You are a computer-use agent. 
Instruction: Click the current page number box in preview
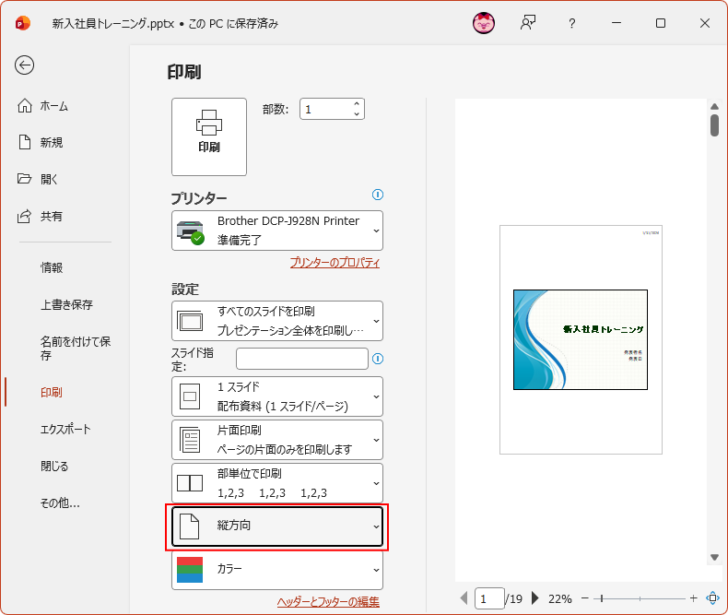click(x=489, y=598)
